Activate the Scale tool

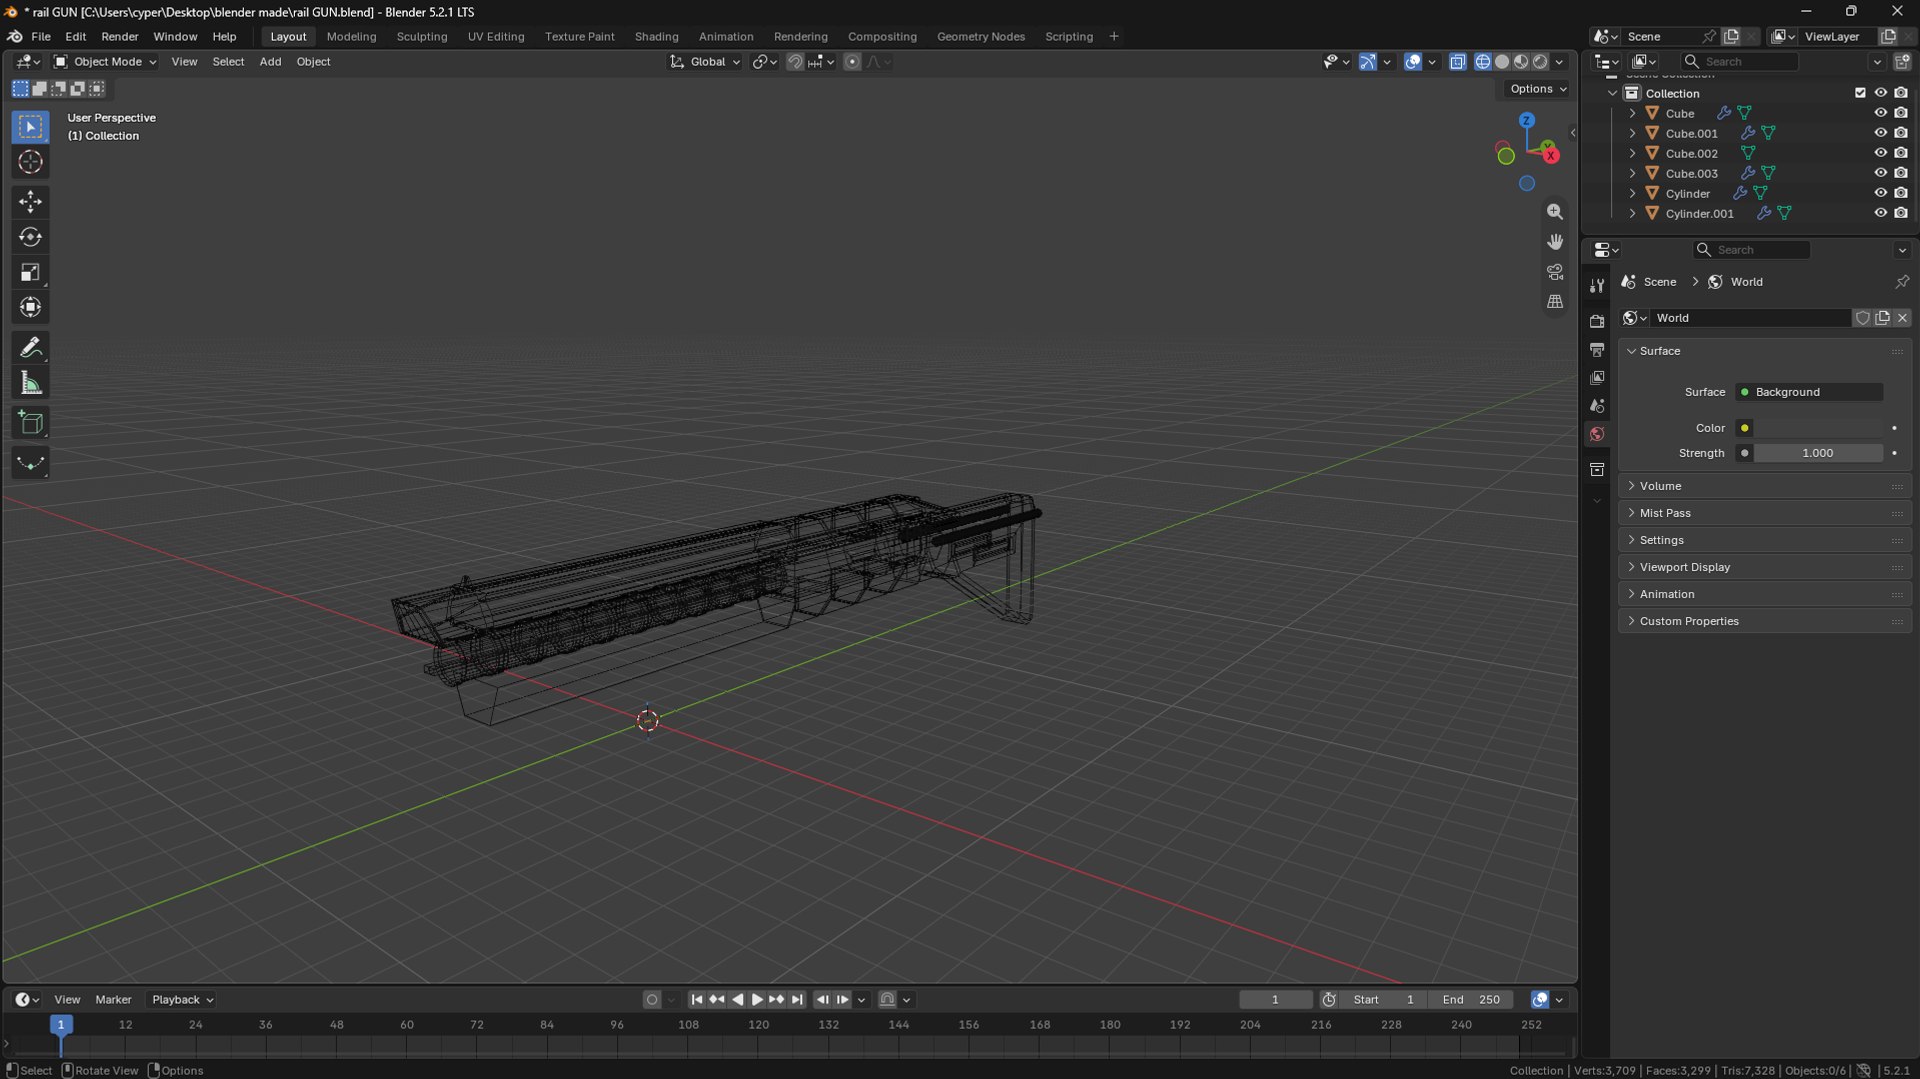30,272
